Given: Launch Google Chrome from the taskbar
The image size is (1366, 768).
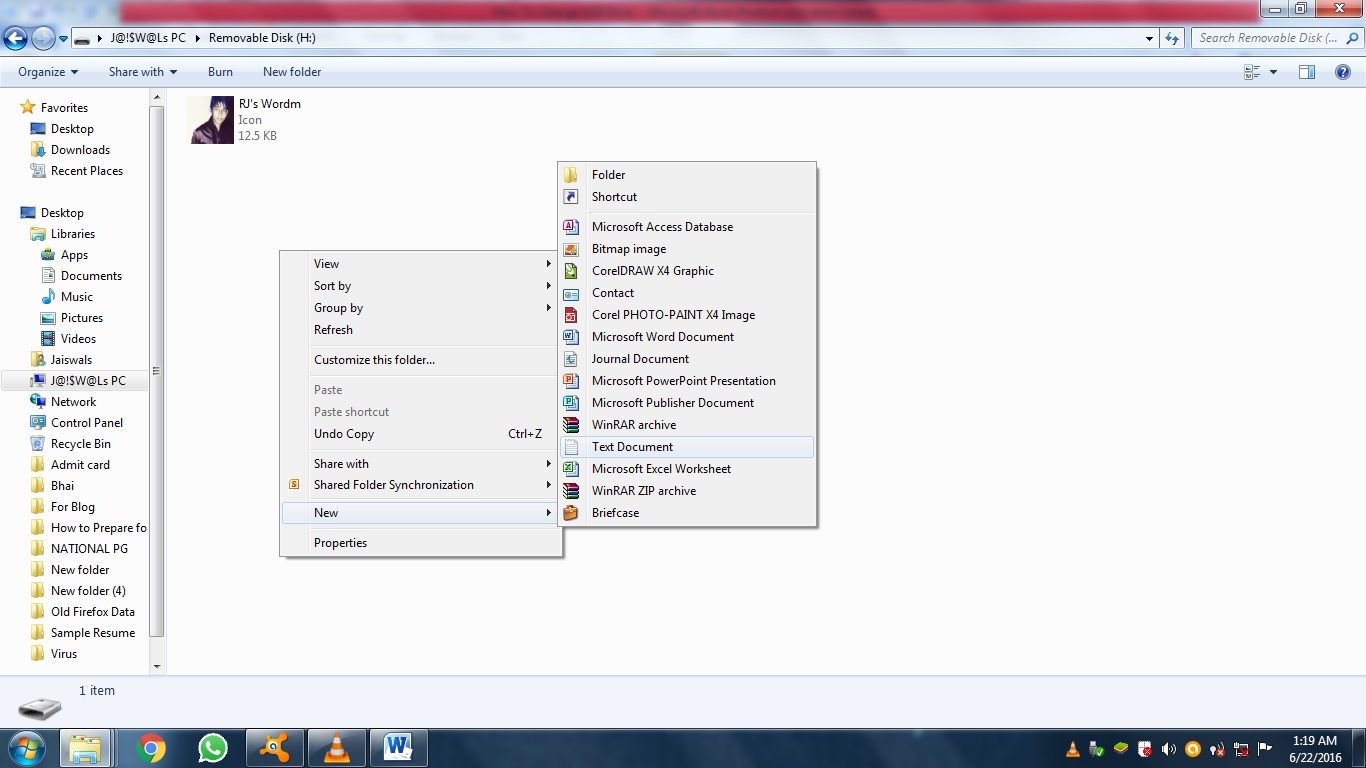Looking at the screenshot, I should tap(150, 747).
